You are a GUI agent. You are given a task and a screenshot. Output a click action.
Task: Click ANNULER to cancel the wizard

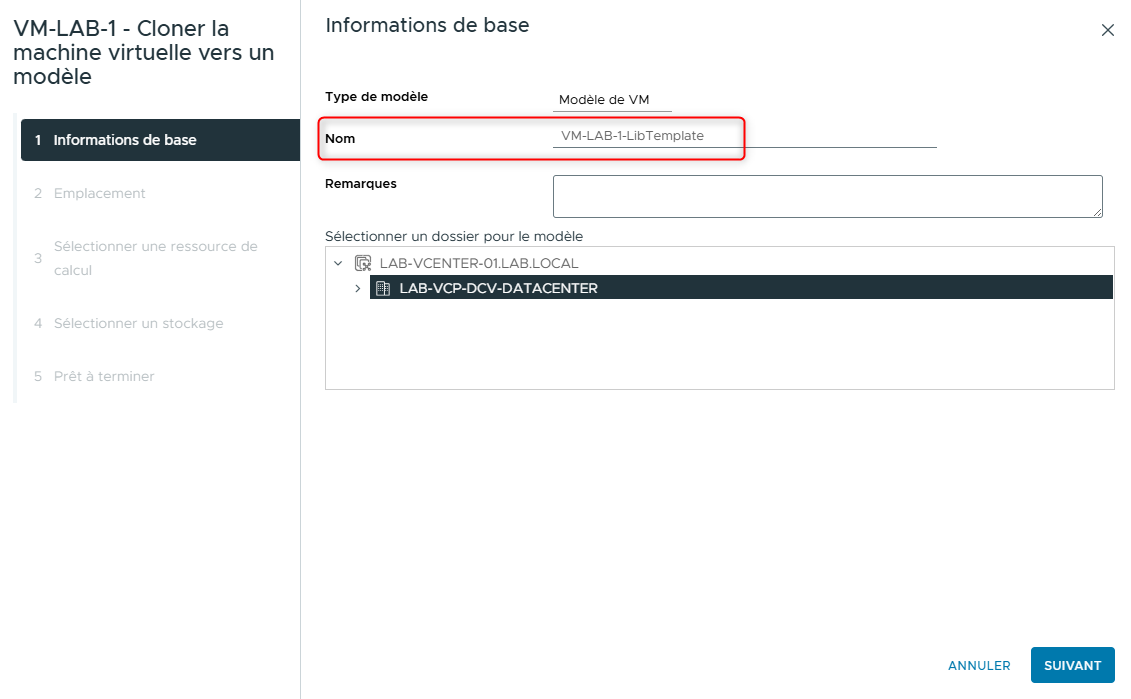pyautogui.click(x=979, y=665)
